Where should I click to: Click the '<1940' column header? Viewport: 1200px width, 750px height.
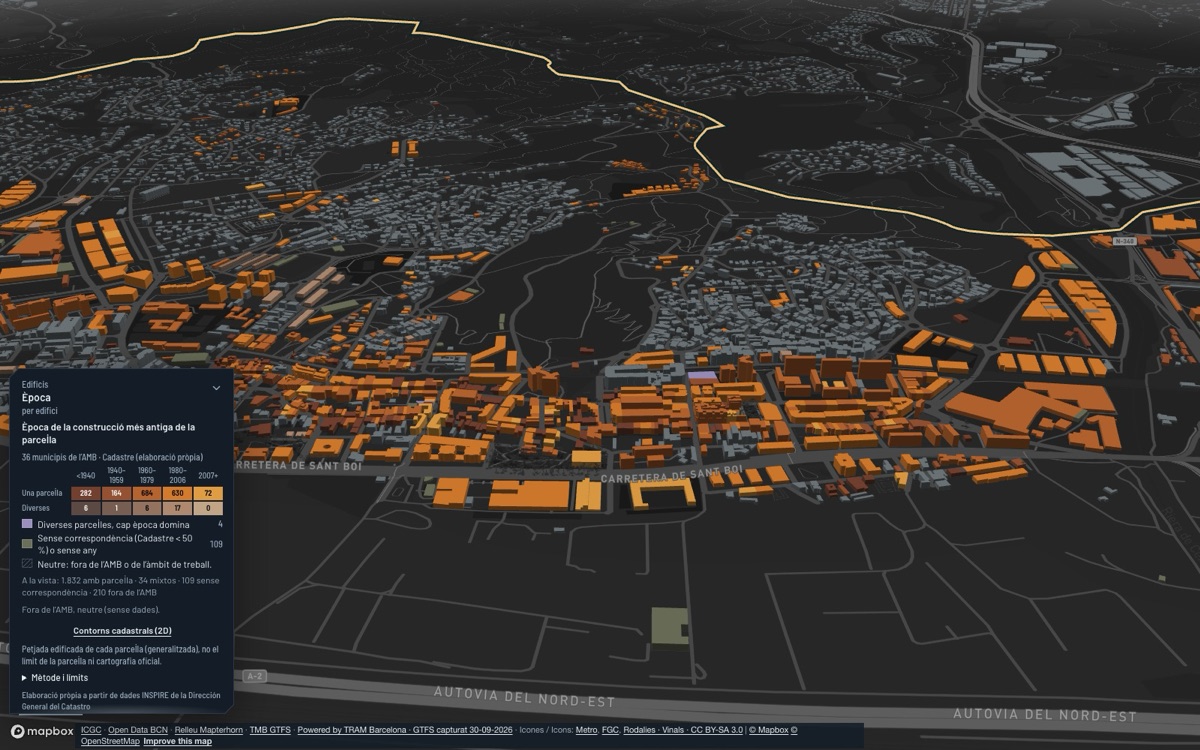click(86, 475)
